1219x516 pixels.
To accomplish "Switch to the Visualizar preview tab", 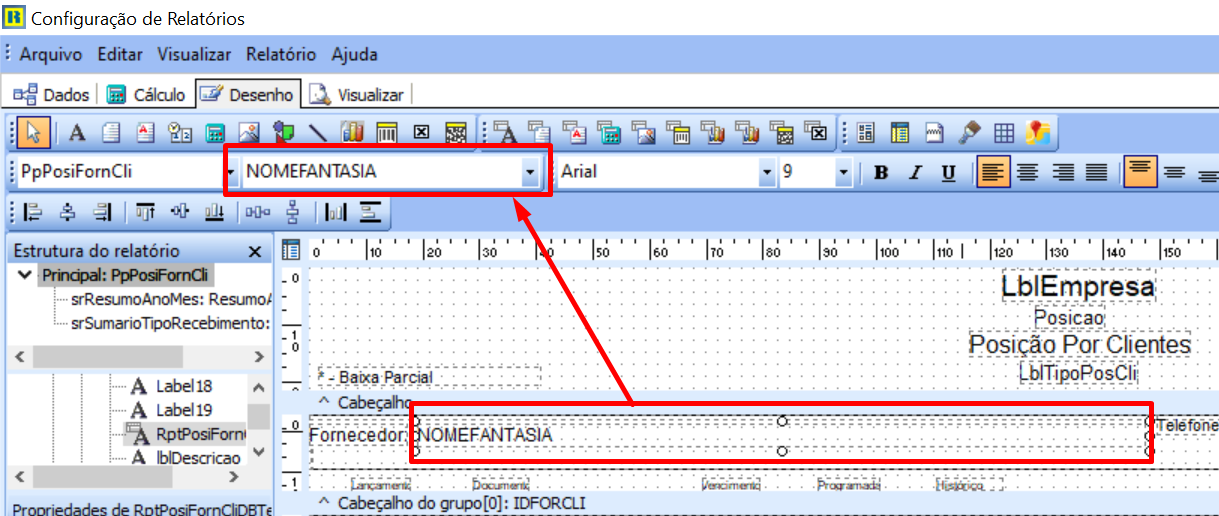I will 357,95.
